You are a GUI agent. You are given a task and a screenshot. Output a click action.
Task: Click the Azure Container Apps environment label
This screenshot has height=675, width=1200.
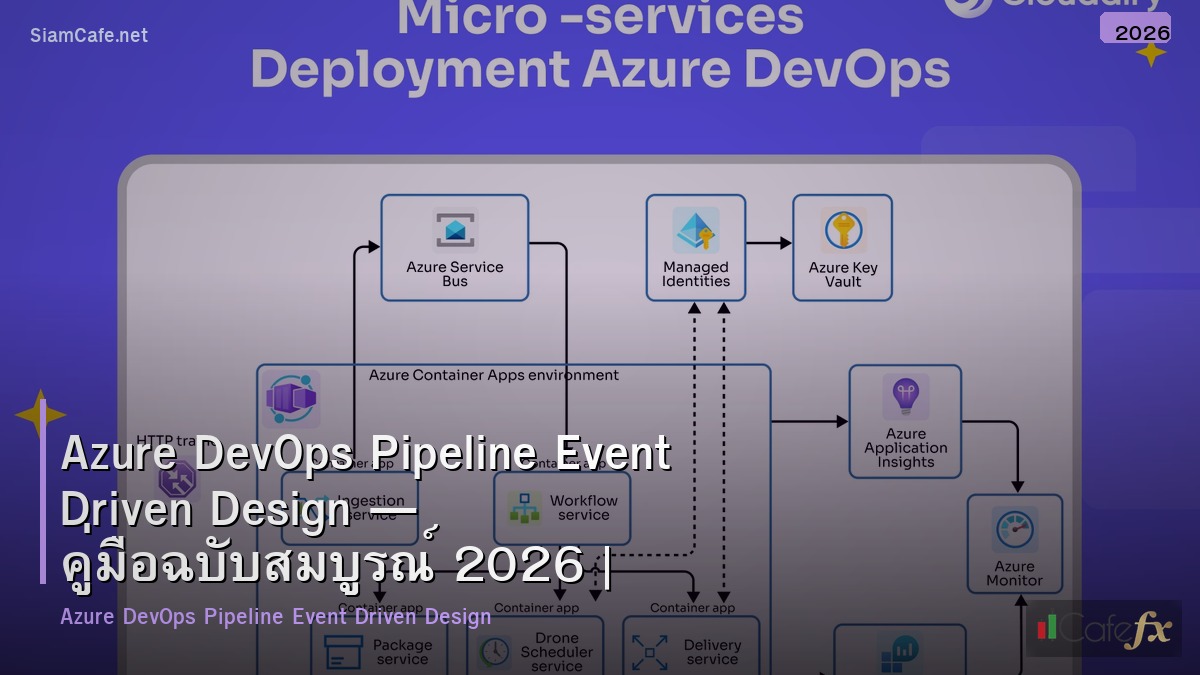tap(493, 375)
